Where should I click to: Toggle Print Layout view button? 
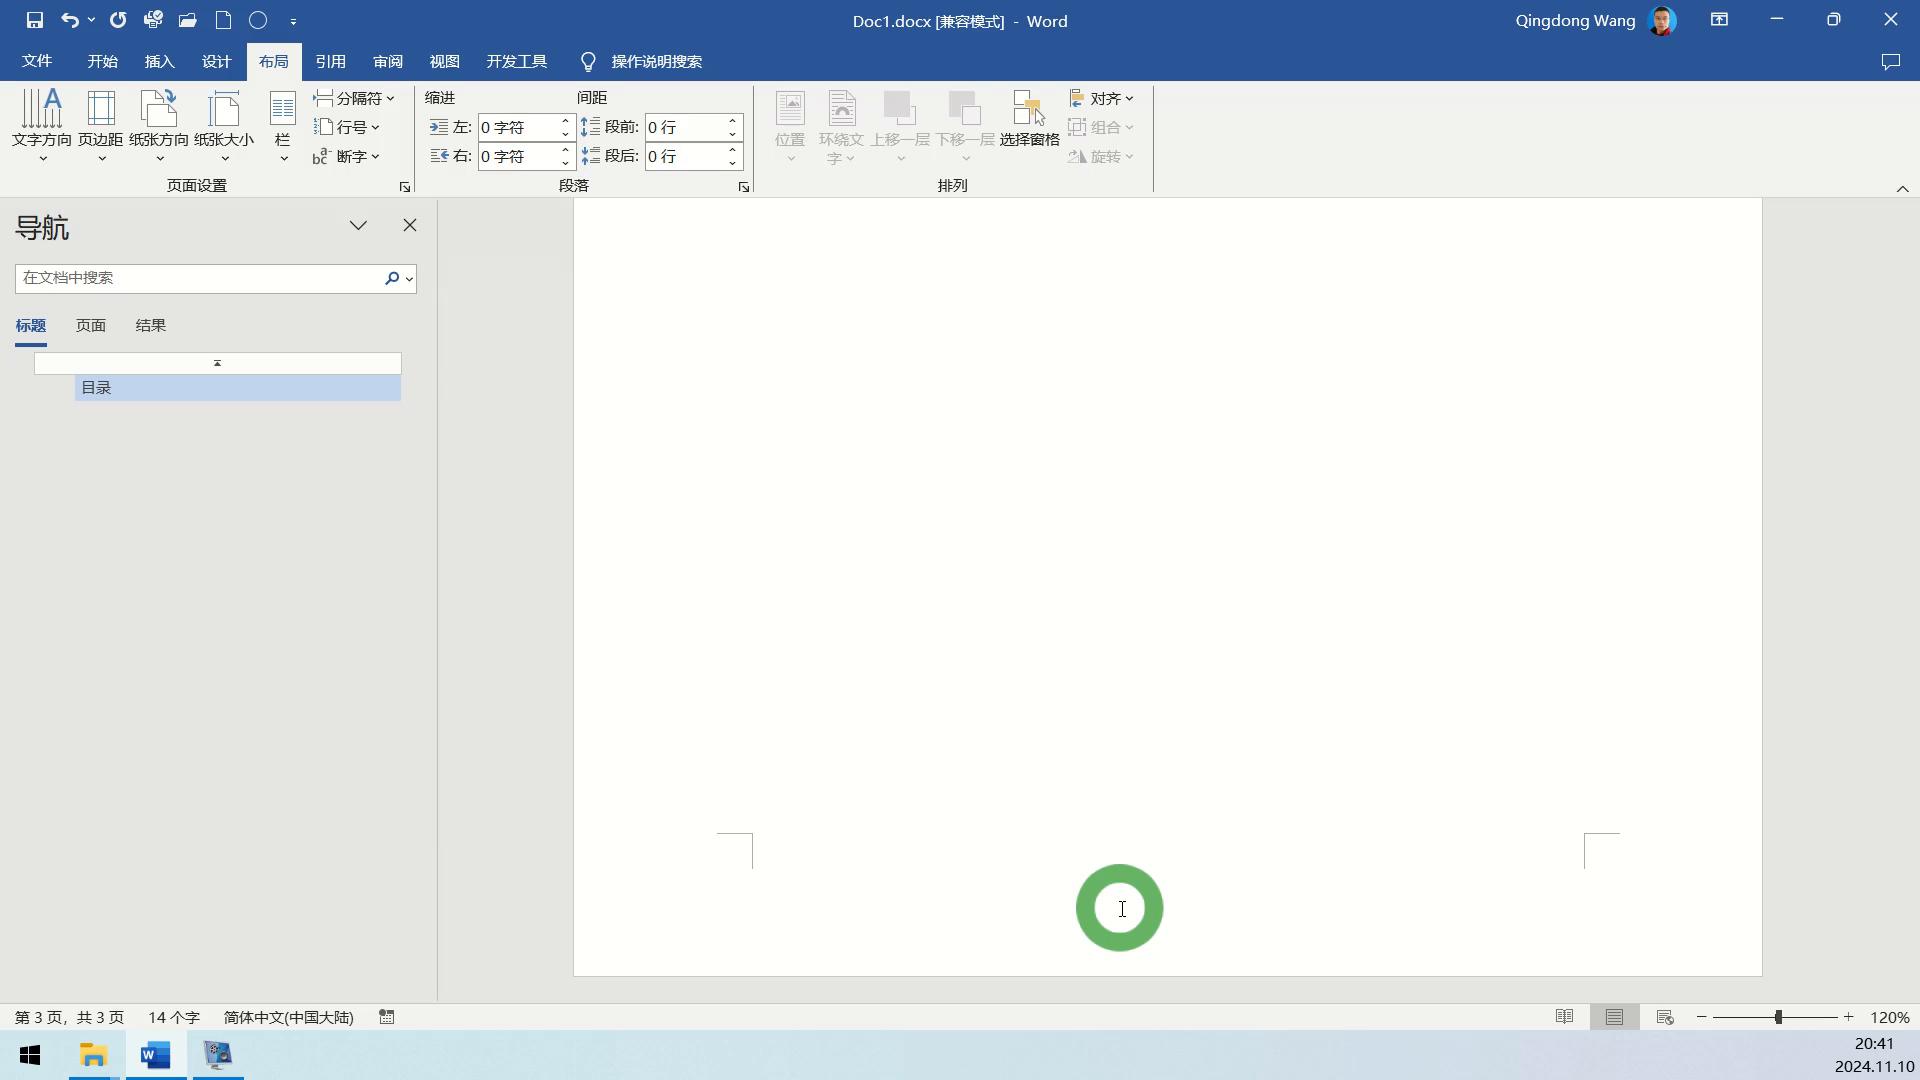pos(1614,1017)
